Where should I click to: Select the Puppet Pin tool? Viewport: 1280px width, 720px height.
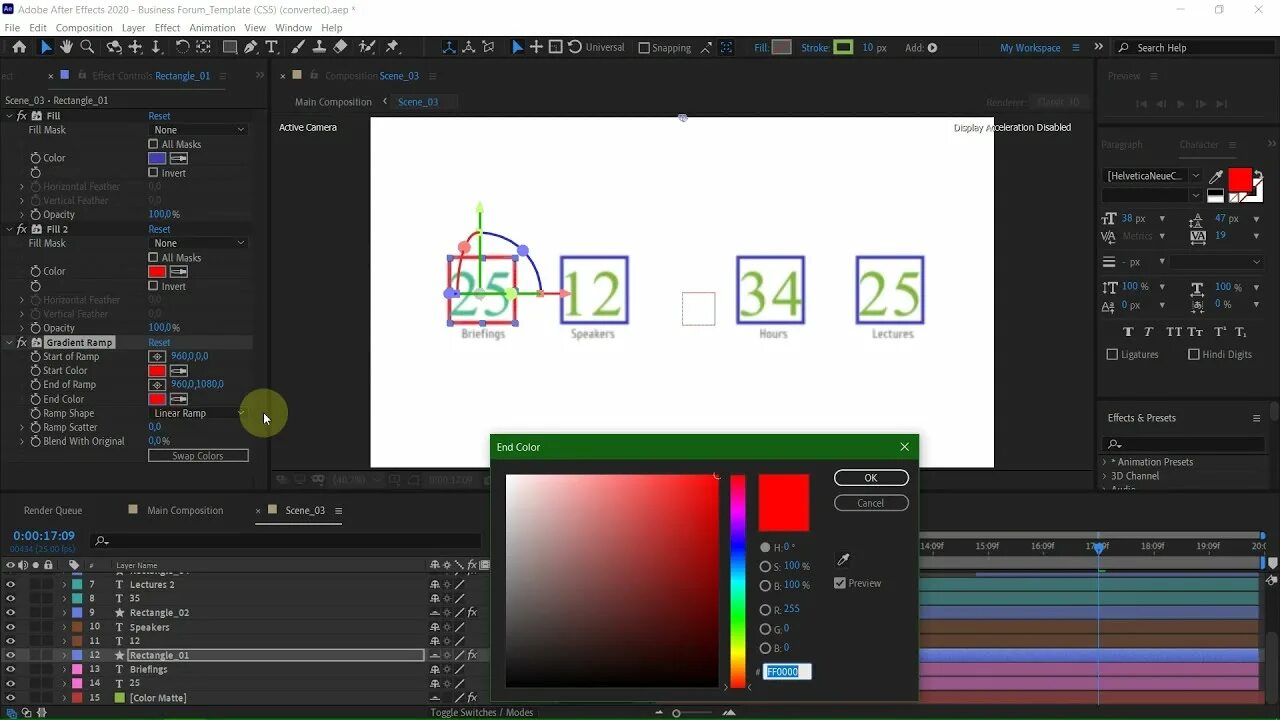click(x=392, y=47)
